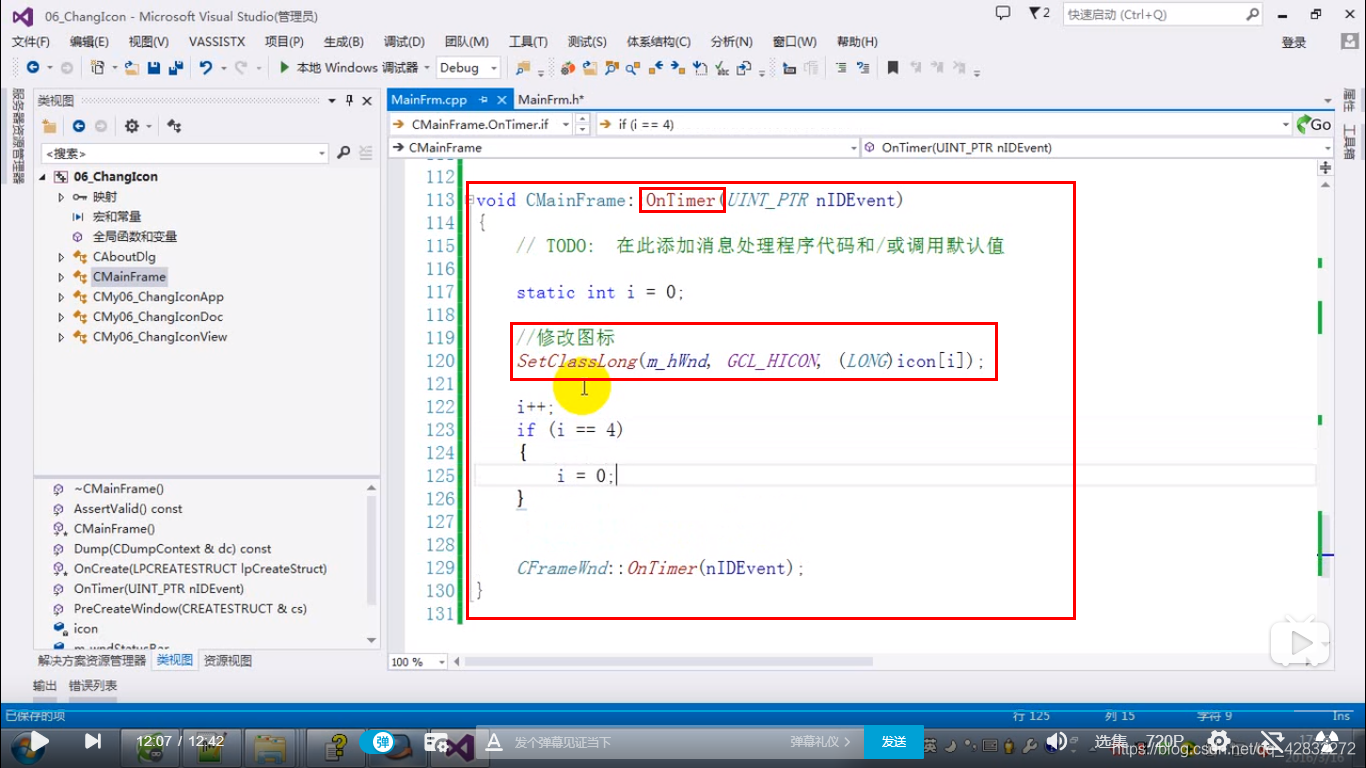Image resolution: width=1366 pixels, height=768 pixels.
Task: Select the 宏和常量 tree item
Action: click(117, 217)
